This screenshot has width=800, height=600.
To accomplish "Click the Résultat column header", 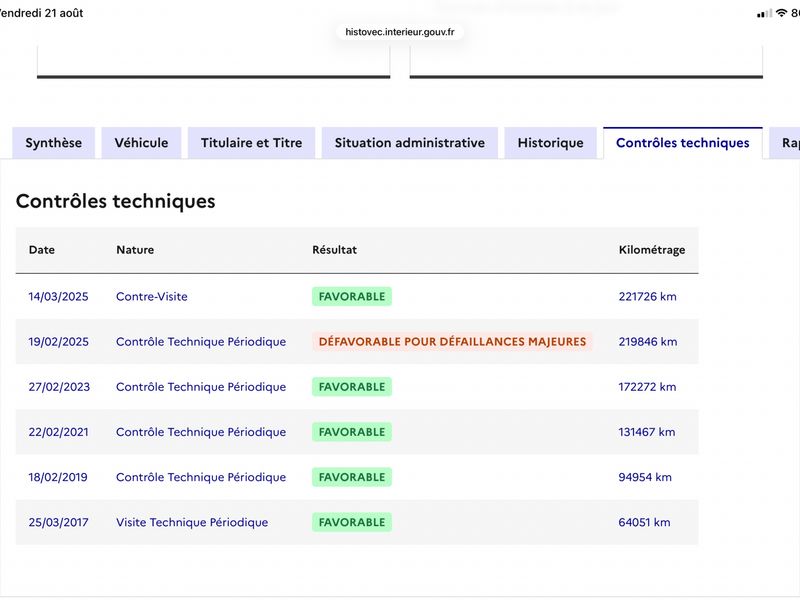I will click(x=335, y=249).
